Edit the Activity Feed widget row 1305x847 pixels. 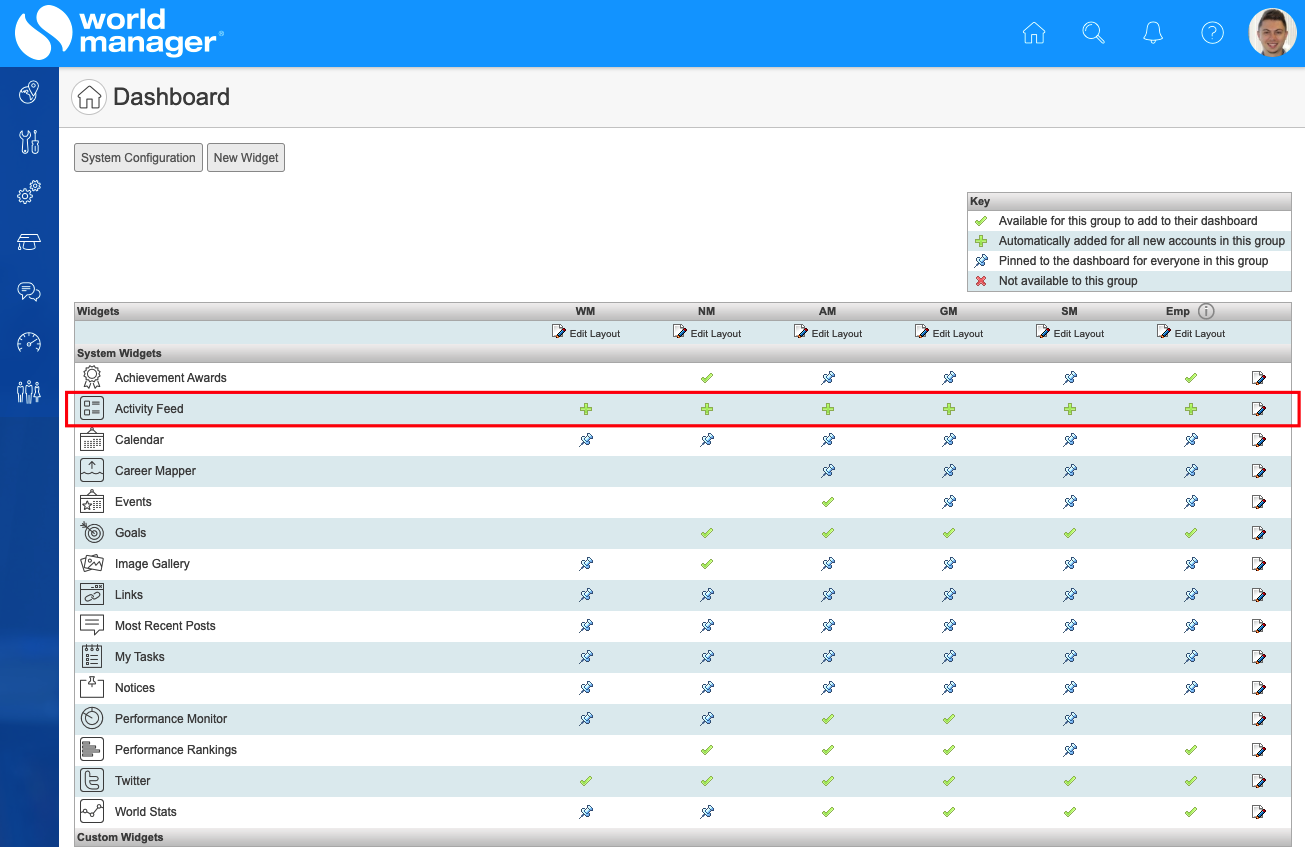tap(1259, 409)
